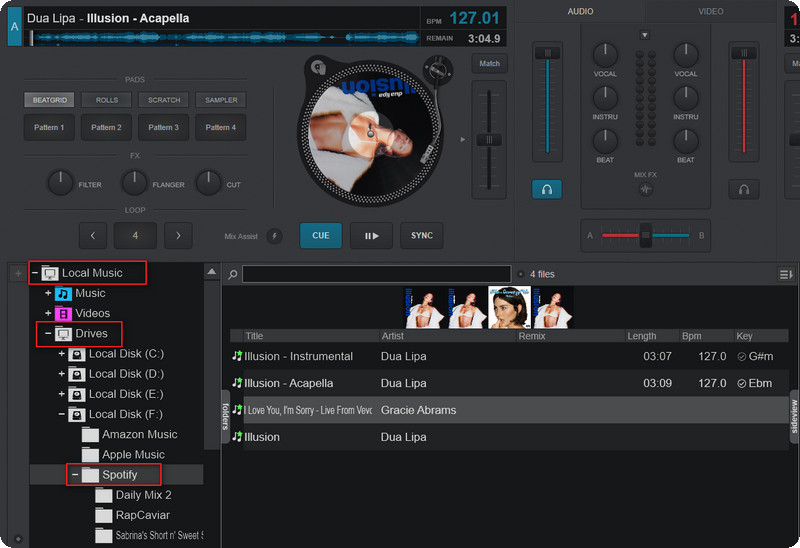
Task: Select the ROLLS pad mode
Action: (x=107, y=100)
